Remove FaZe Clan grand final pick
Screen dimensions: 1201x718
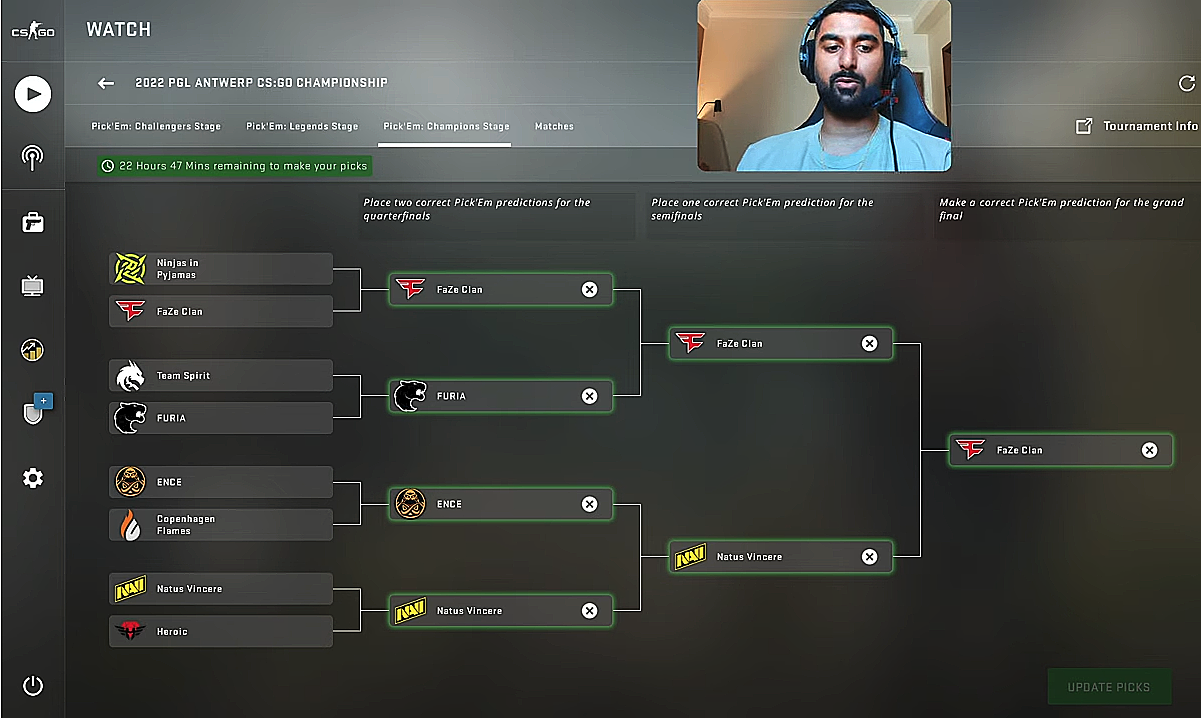click(1150, 450)
